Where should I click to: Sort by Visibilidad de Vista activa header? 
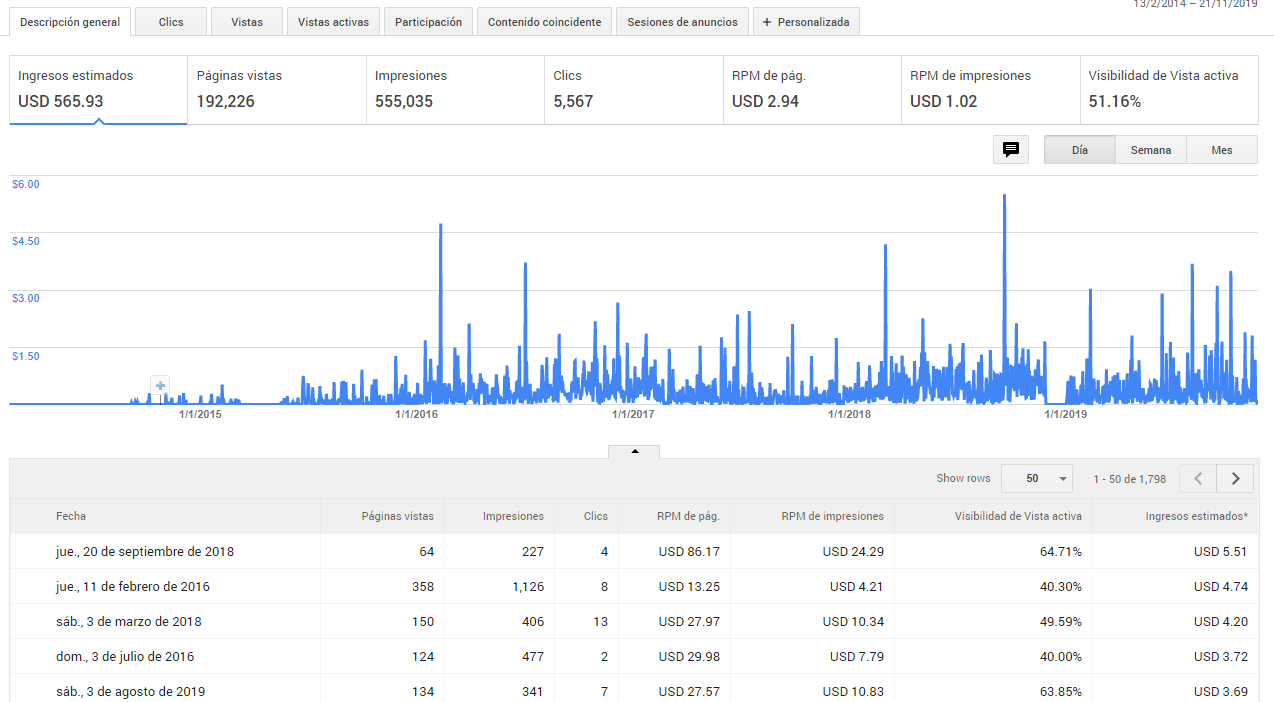(1018, 516)
